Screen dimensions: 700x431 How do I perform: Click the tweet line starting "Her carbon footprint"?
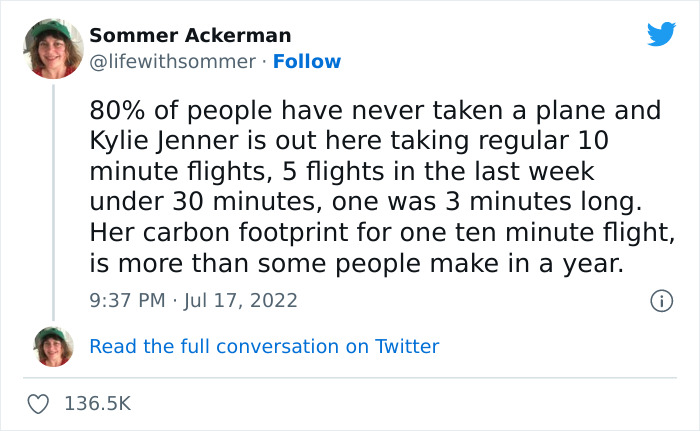click(x=382, y=233)
